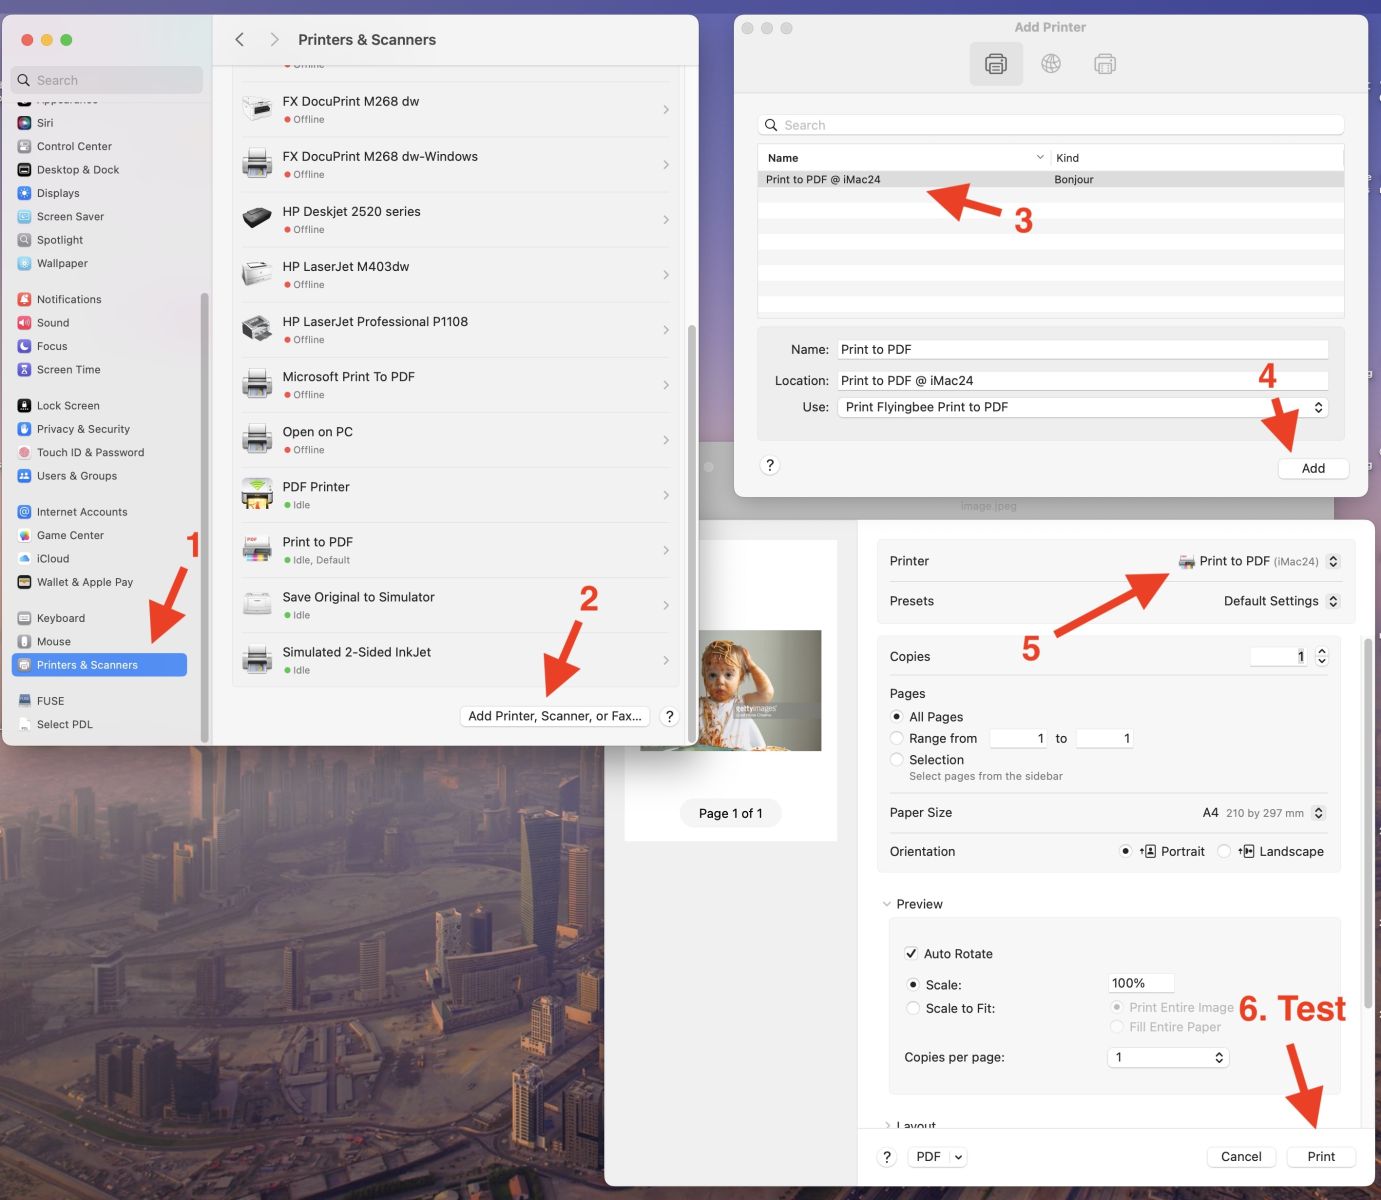Click Add Printer, Scanner, or Fax button
This screenshot has width=1381, height=1200.
555,716
